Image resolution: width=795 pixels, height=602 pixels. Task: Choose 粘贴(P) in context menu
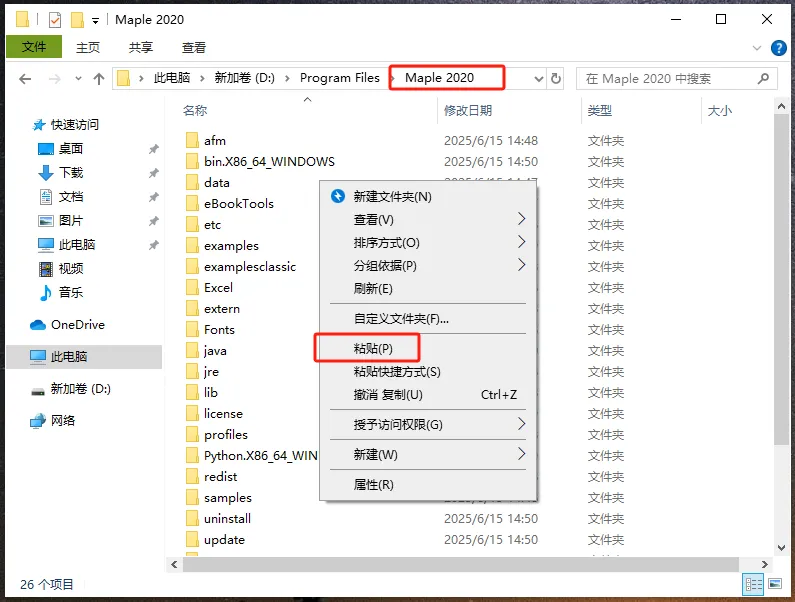[x=428, y=348]
